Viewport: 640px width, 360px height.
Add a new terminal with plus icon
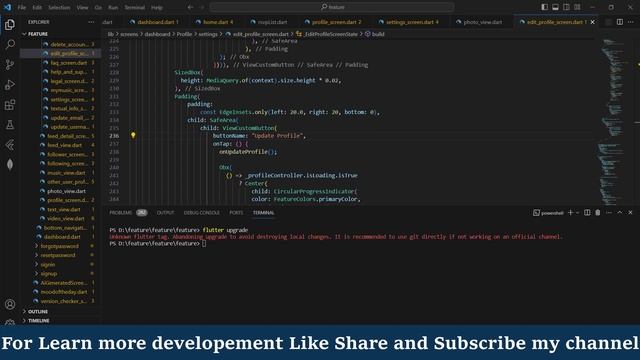coord(571,213)
